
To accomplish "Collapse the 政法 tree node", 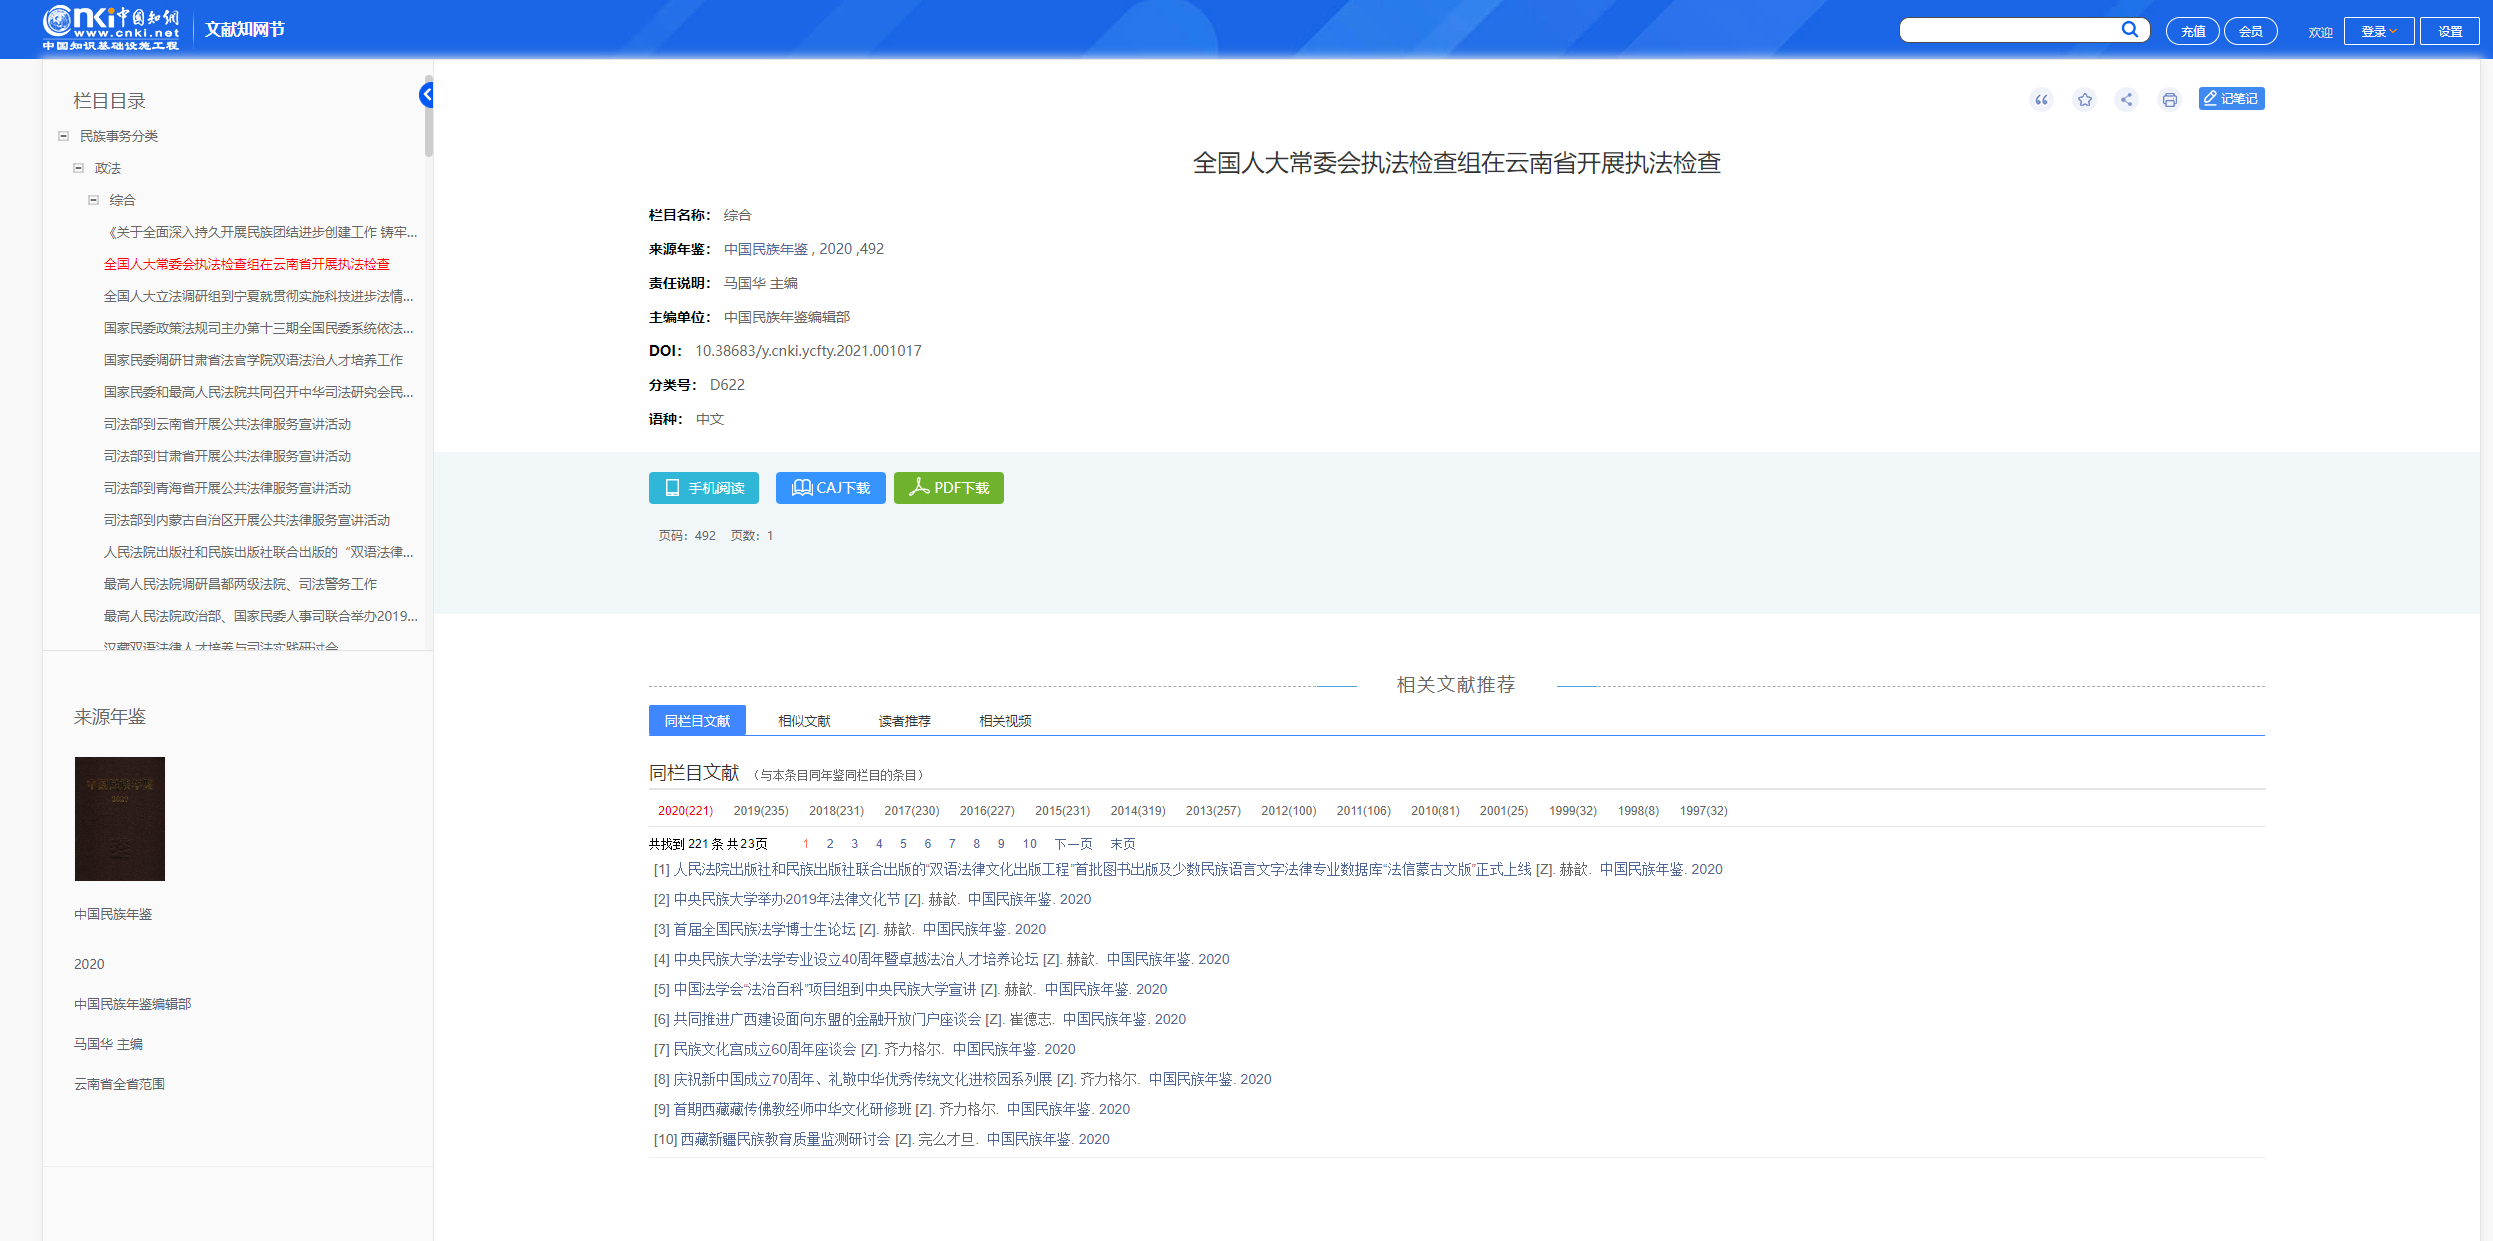I will pyautogui.click(x=78, y=168).
